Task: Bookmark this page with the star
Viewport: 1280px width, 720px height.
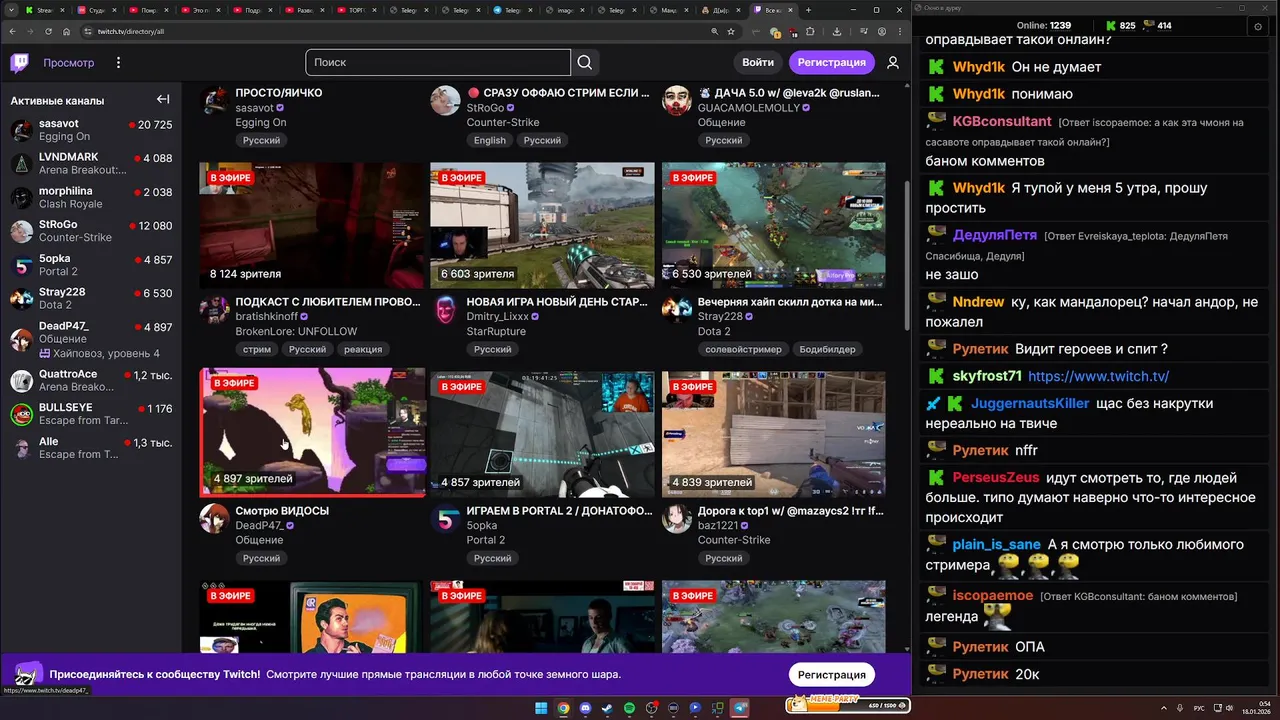Action: [731, 31]
